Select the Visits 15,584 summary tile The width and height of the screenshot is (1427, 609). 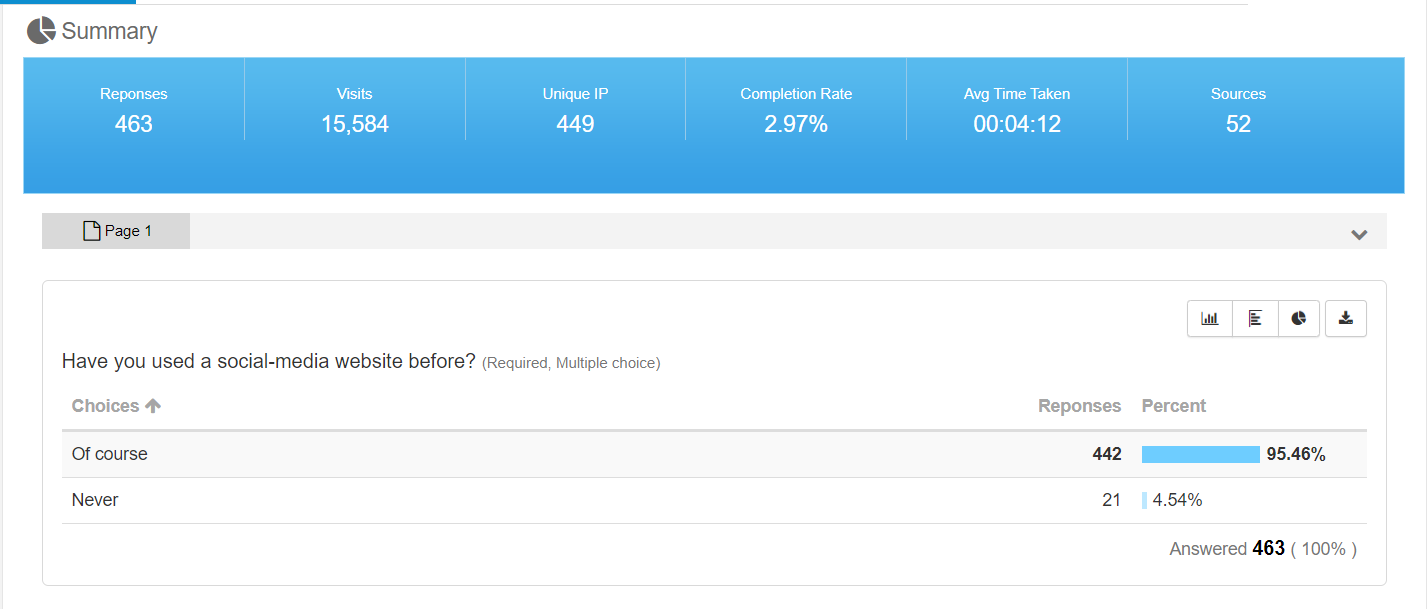coord(355,110)
